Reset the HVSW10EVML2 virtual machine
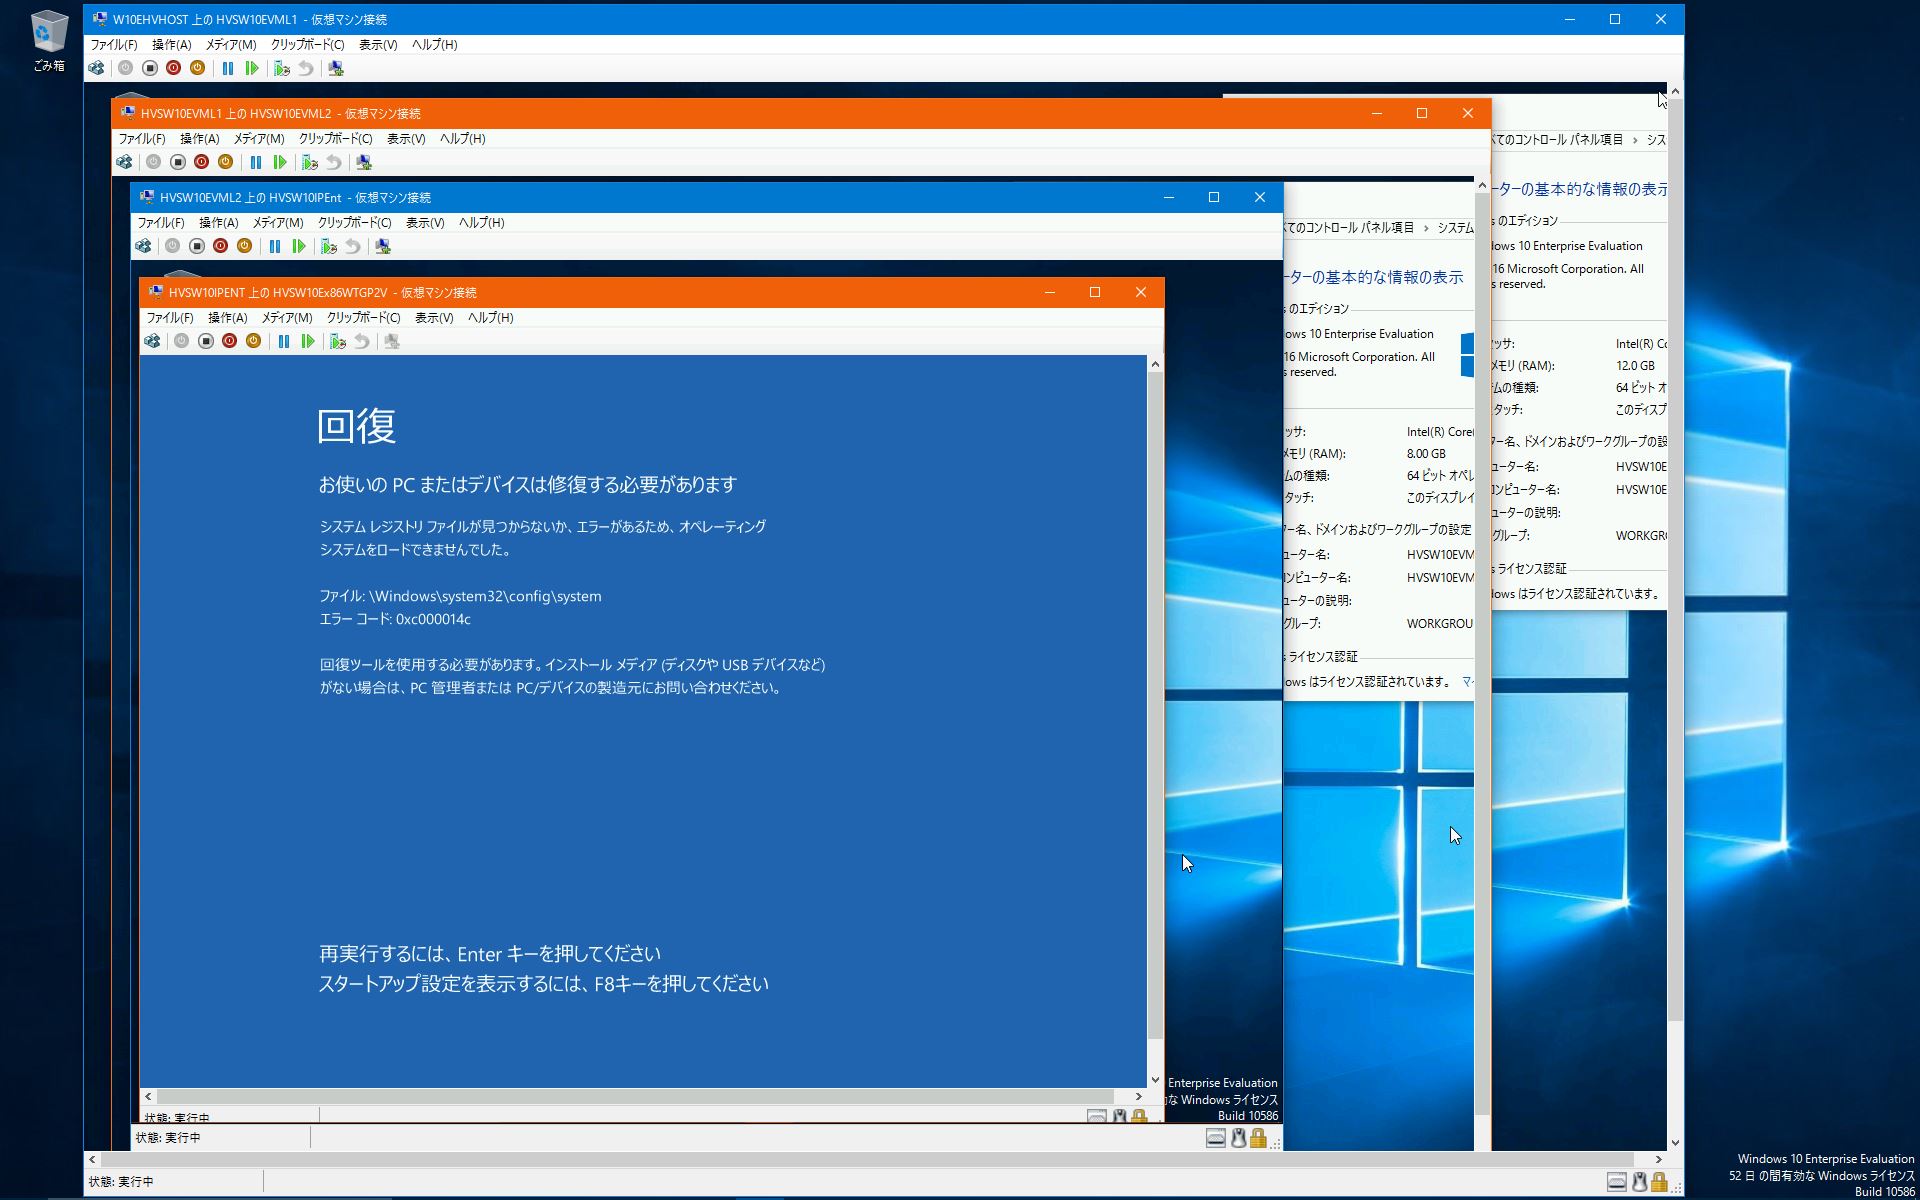 [280, 162]
